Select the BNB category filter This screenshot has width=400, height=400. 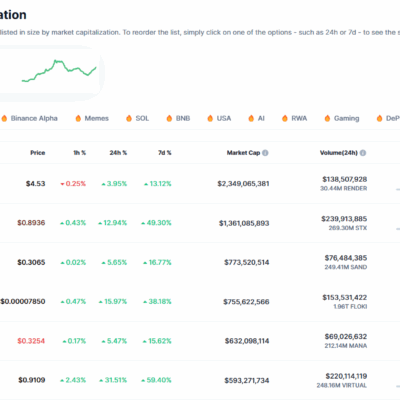pyautogui.click(x=178, y=118)
